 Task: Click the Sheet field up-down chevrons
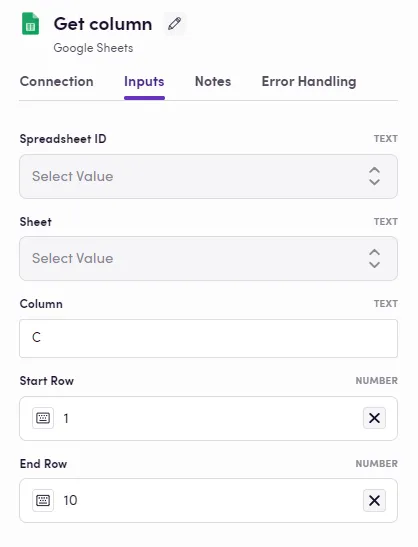[374, 258]
